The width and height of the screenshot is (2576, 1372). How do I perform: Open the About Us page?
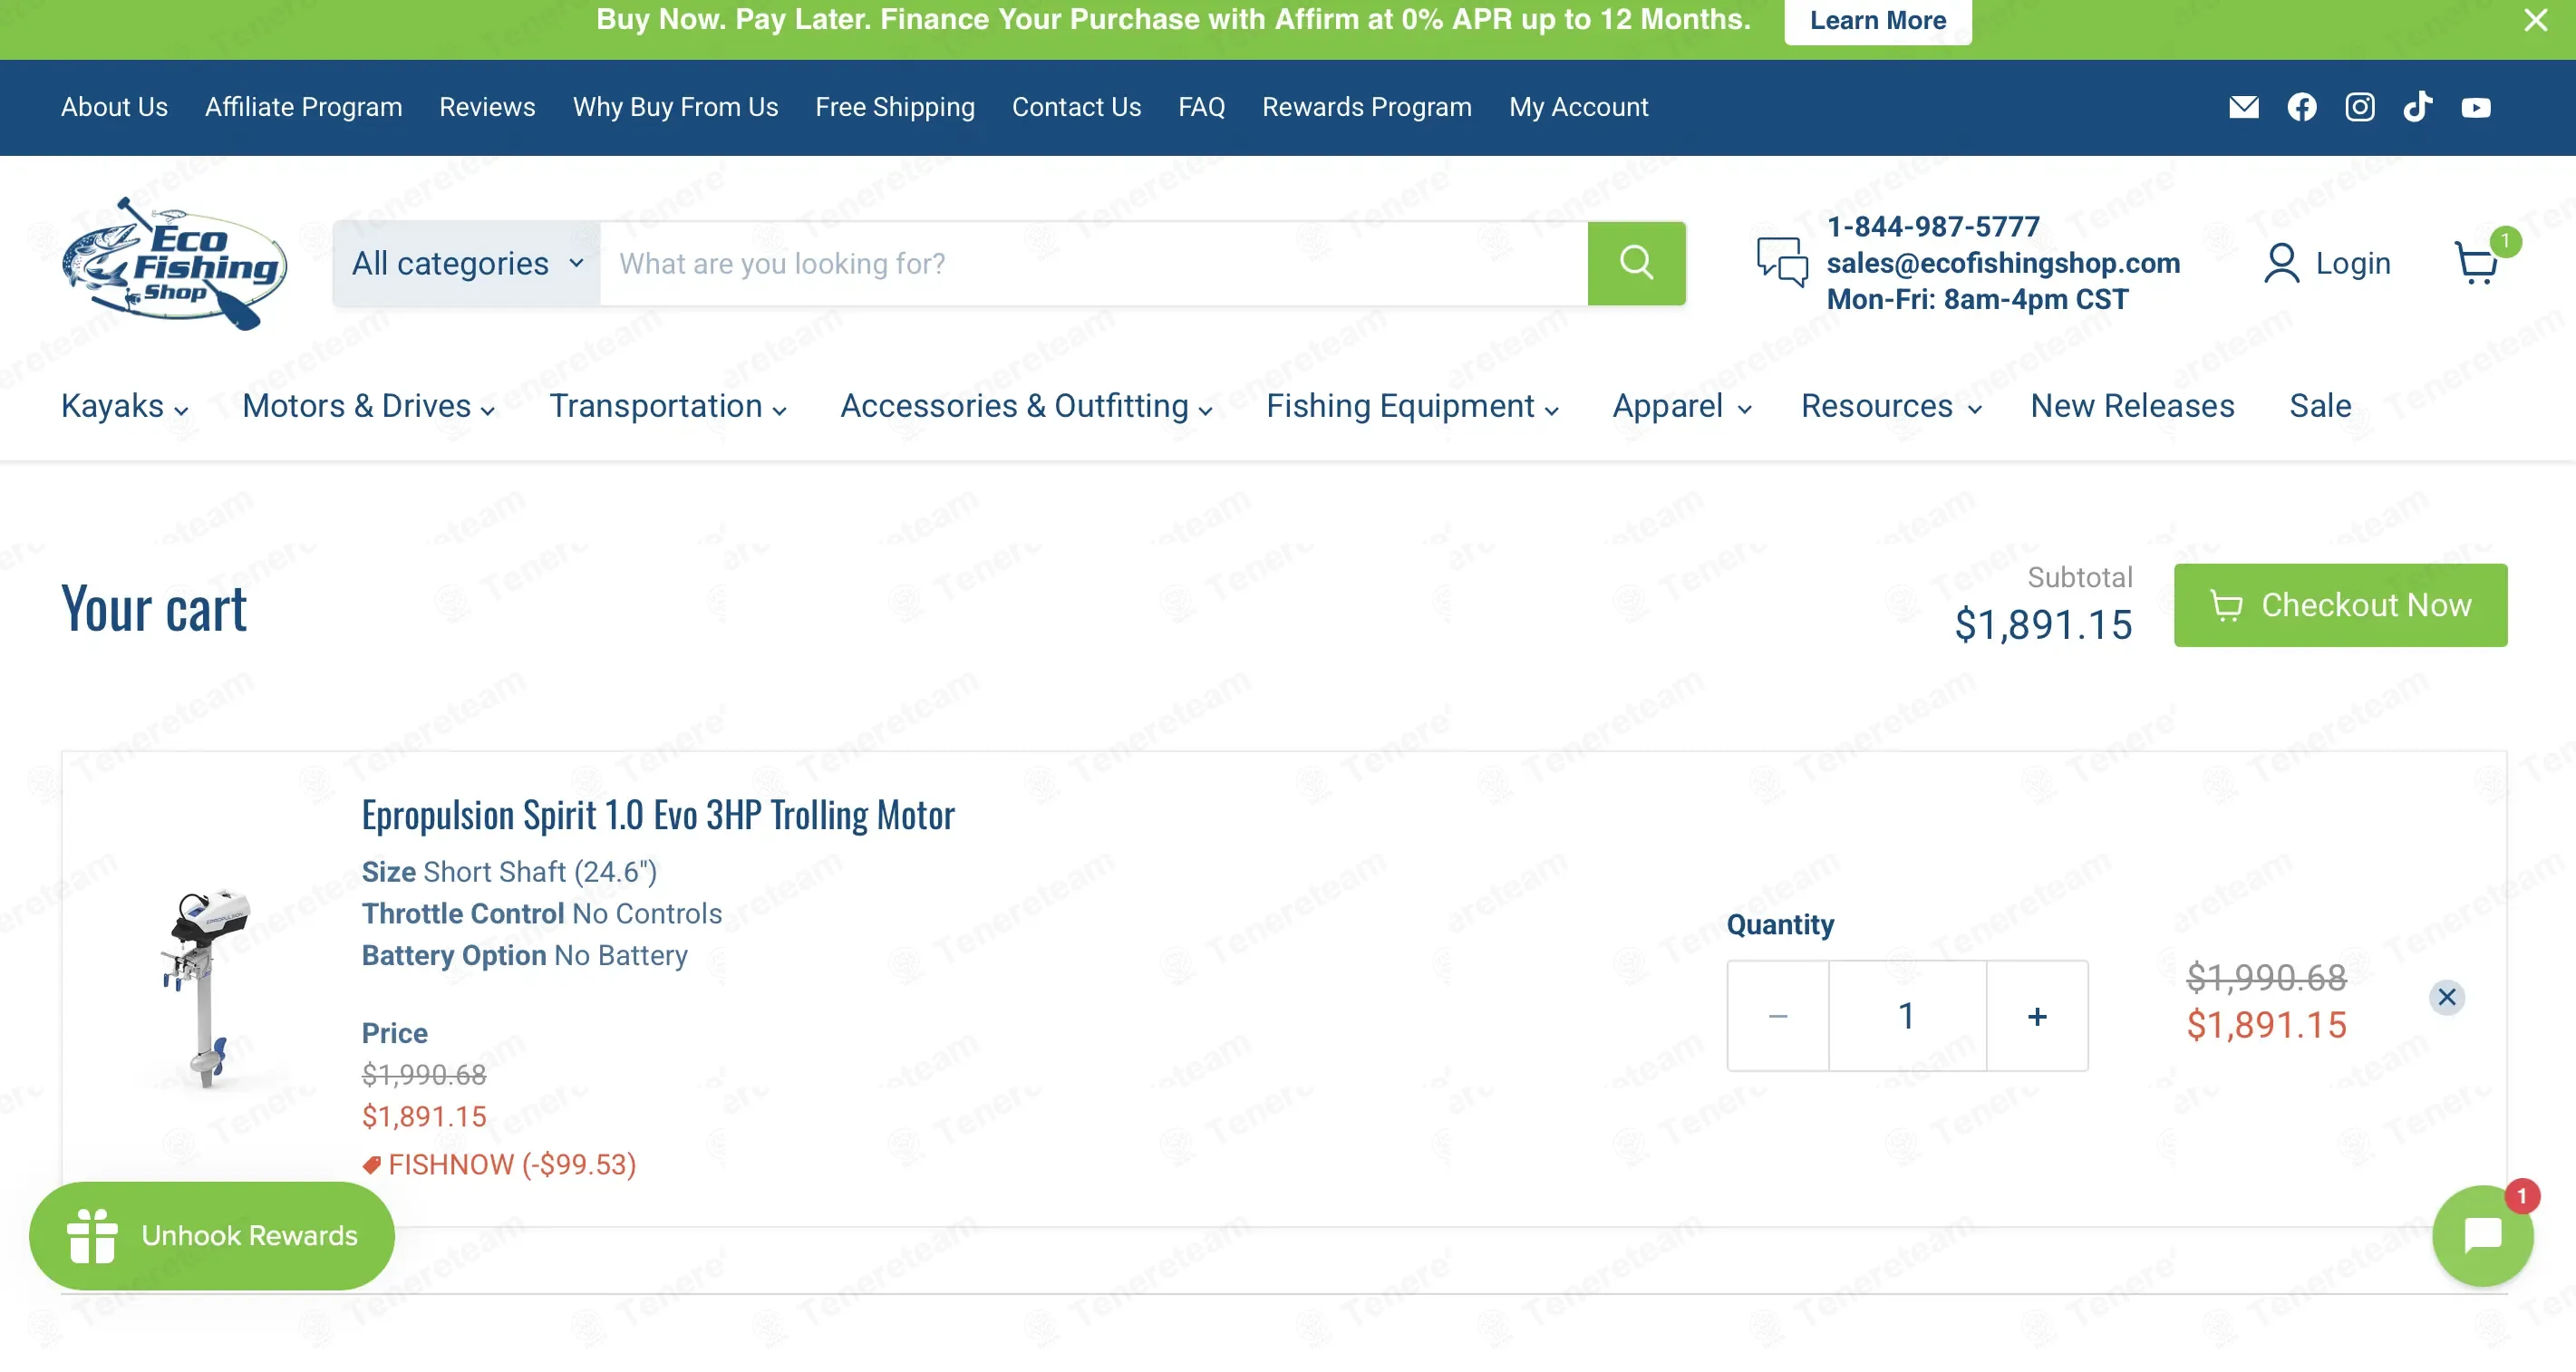[114, 107]
